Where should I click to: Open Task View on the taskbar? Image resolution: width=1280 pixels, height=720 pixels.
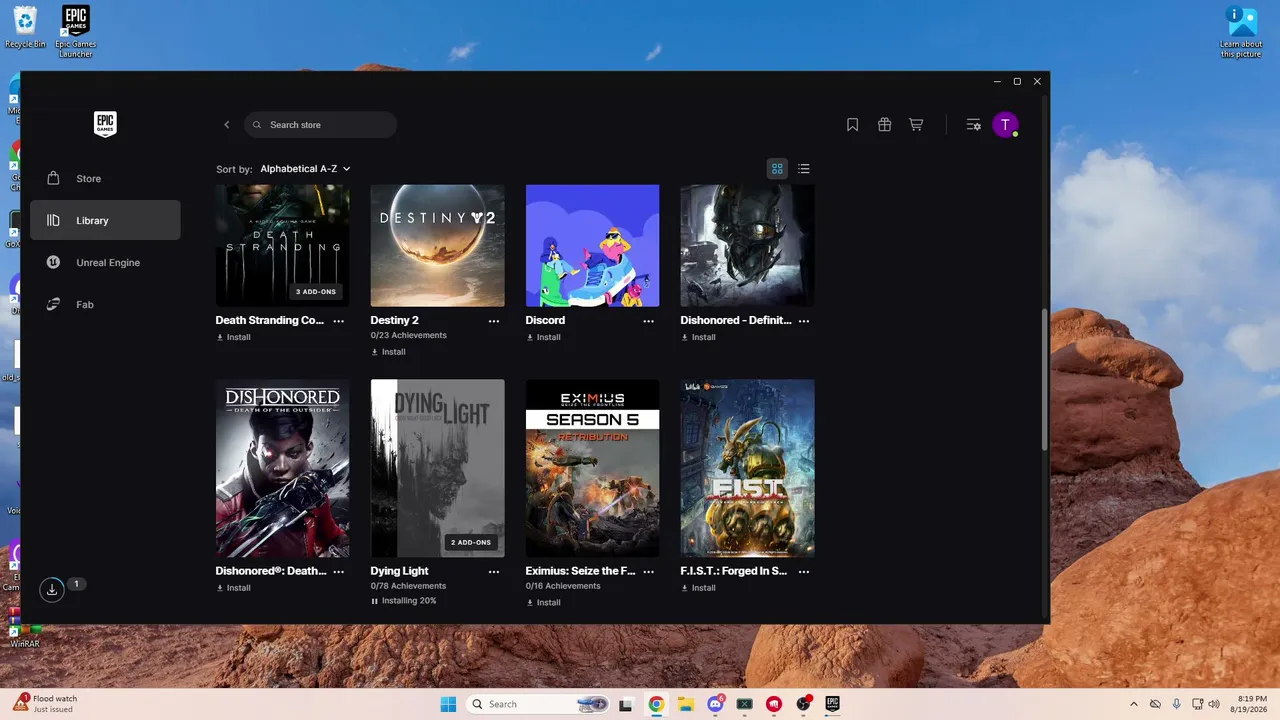coord(626,704)
